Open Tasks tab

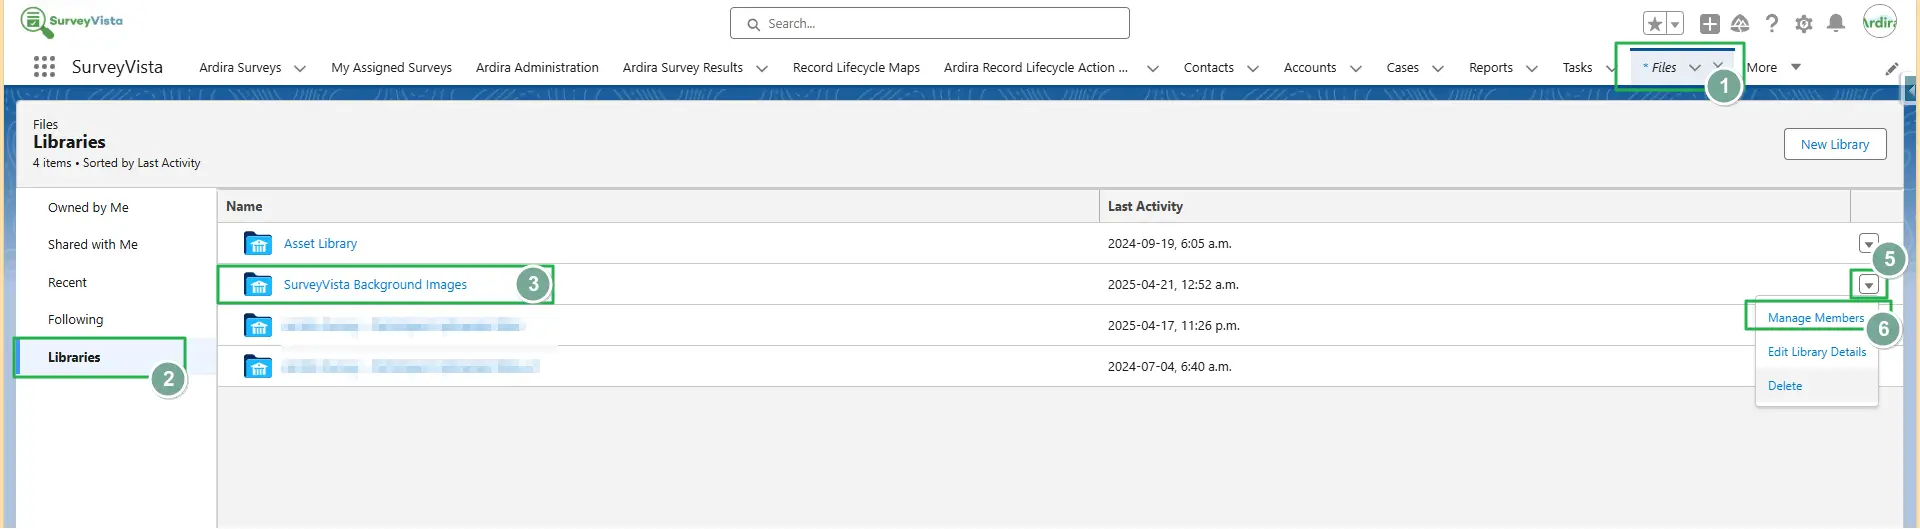pyautogui.click(x=1577, y=68)
